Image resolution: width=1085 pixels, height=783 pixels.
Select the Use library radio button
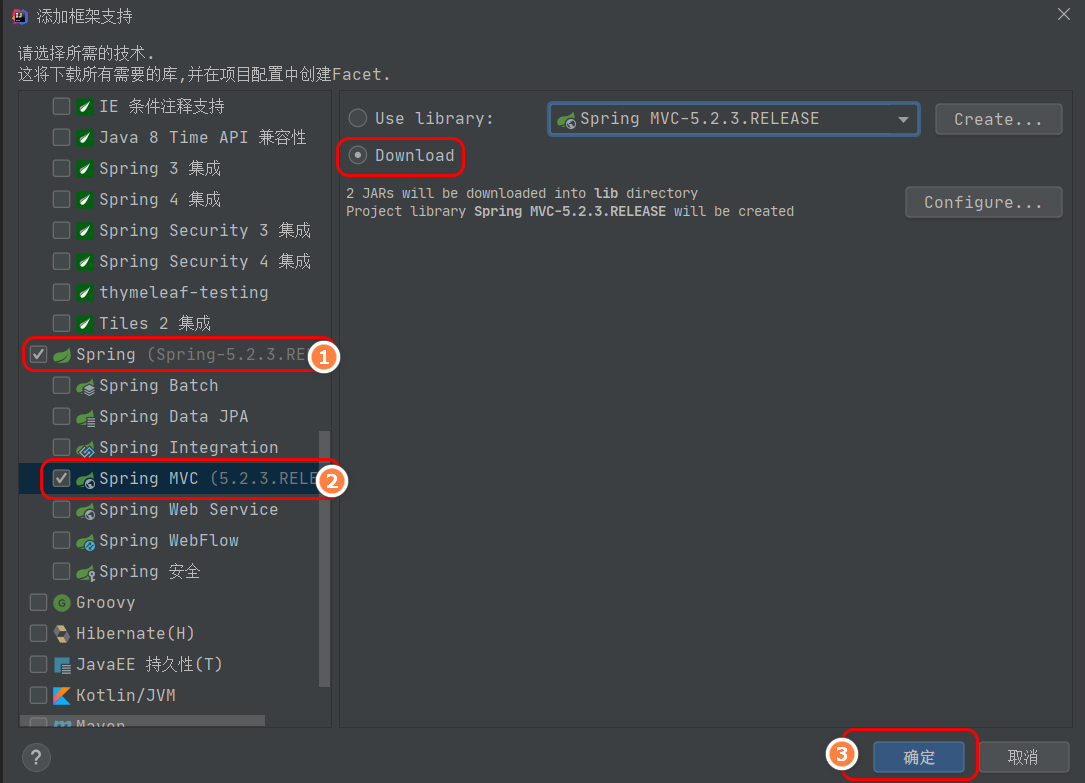click(x=358, y=118)
